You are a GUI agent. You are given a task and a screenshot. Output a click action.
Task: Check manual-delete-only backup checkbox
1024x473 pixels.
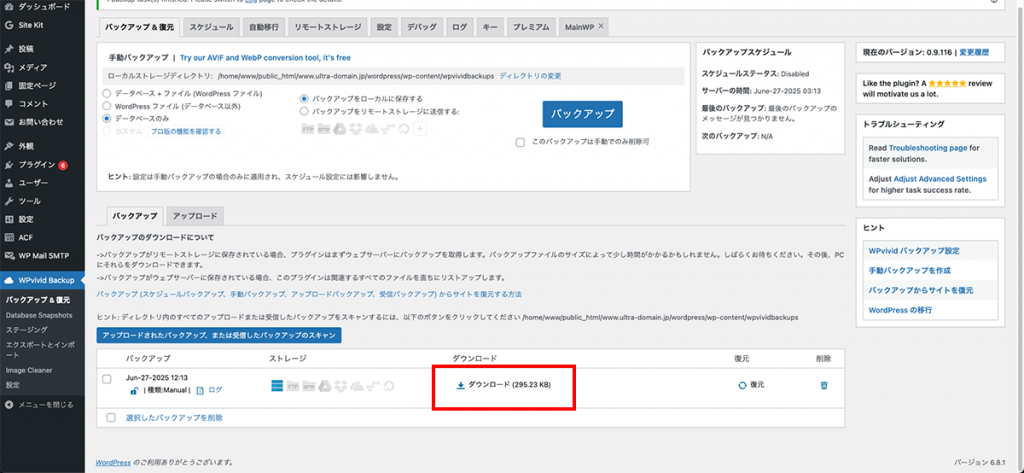(520, 142)
